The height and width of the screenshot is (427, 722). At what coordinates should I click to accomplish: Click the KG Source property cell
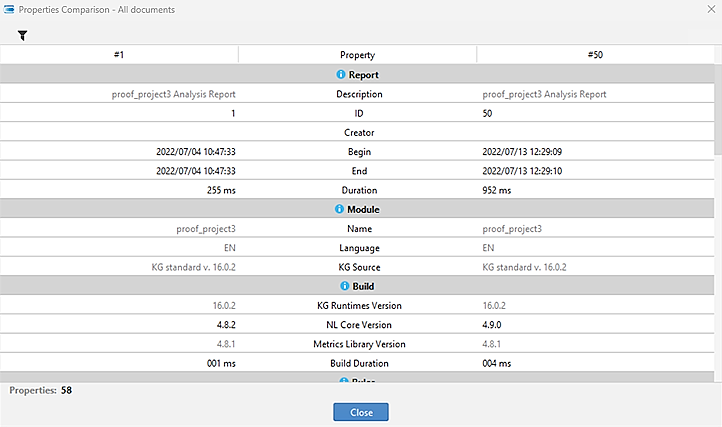pos(357,267)
